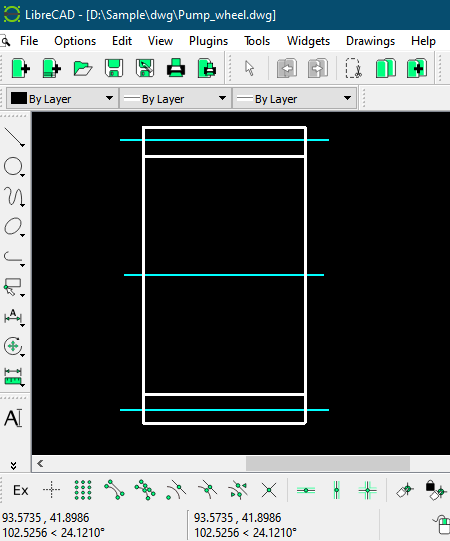The height and width of the screenshot is (541, 450).
Task: Open the line width By Layer dropdown
Action: click(175, 99)
